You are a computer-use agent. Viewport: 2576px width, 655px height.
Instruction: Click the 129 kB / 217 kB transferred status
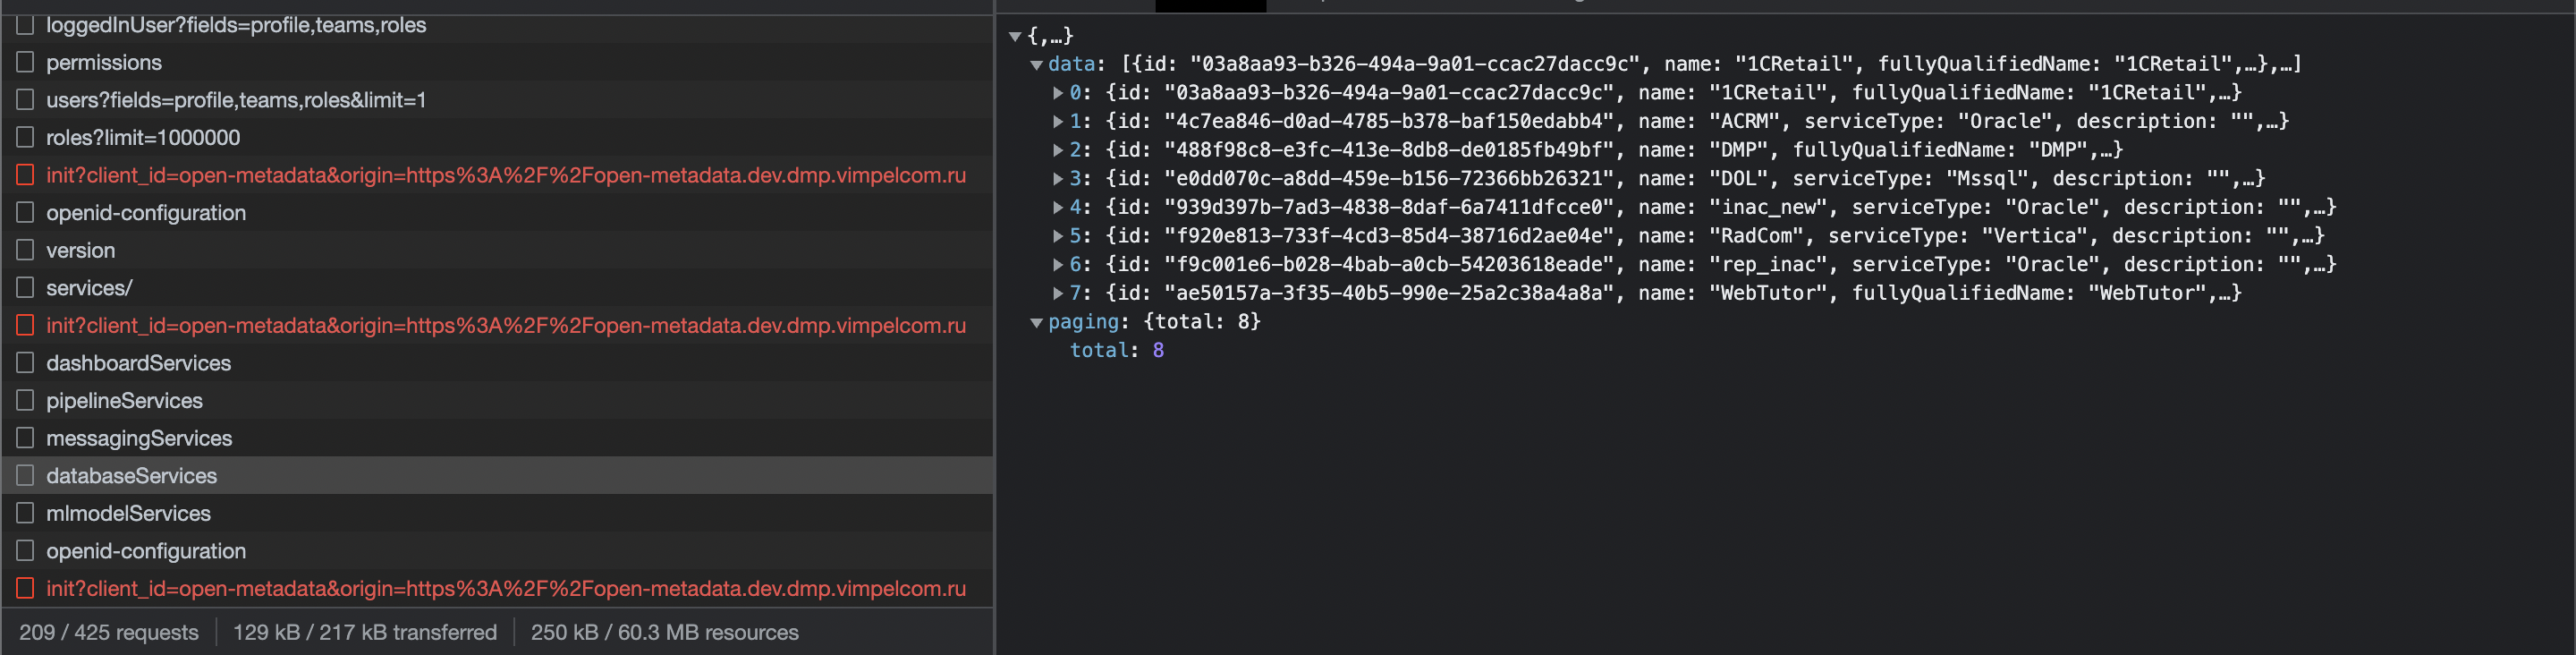pyautogui.click(x=365, y=632)
